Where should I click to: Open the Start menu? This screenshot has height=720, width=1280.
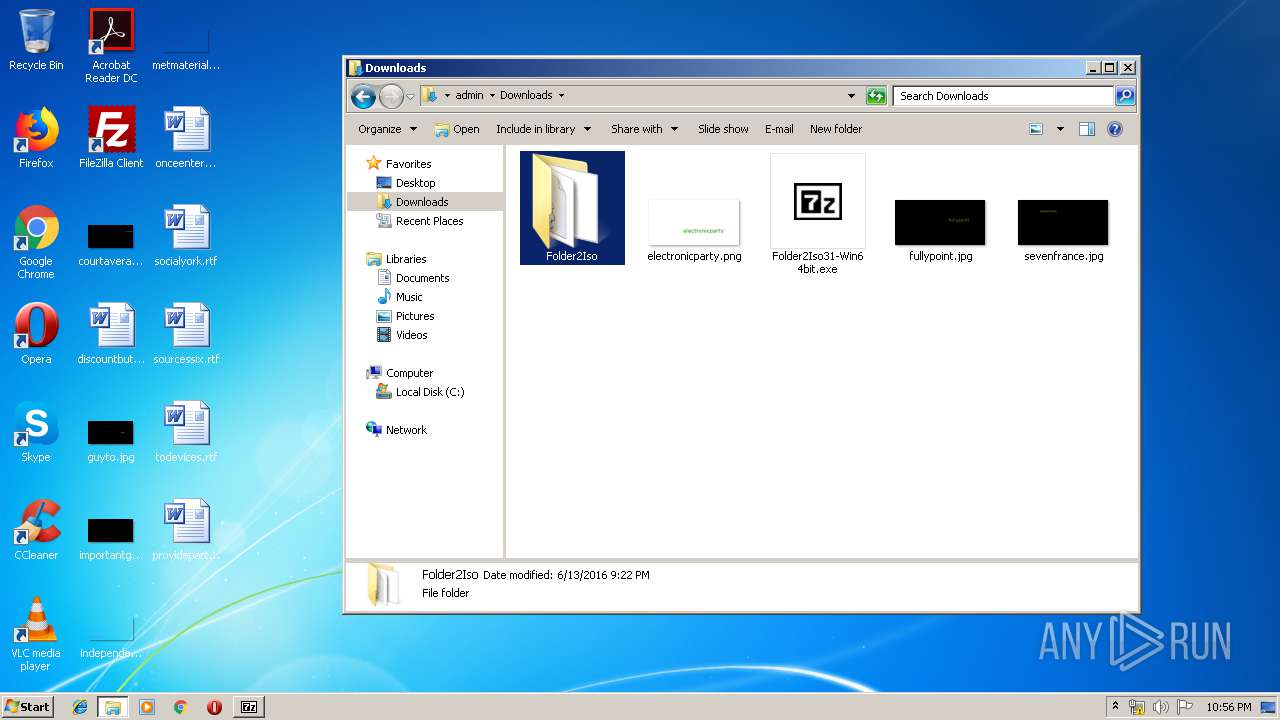tap(27, 706)
